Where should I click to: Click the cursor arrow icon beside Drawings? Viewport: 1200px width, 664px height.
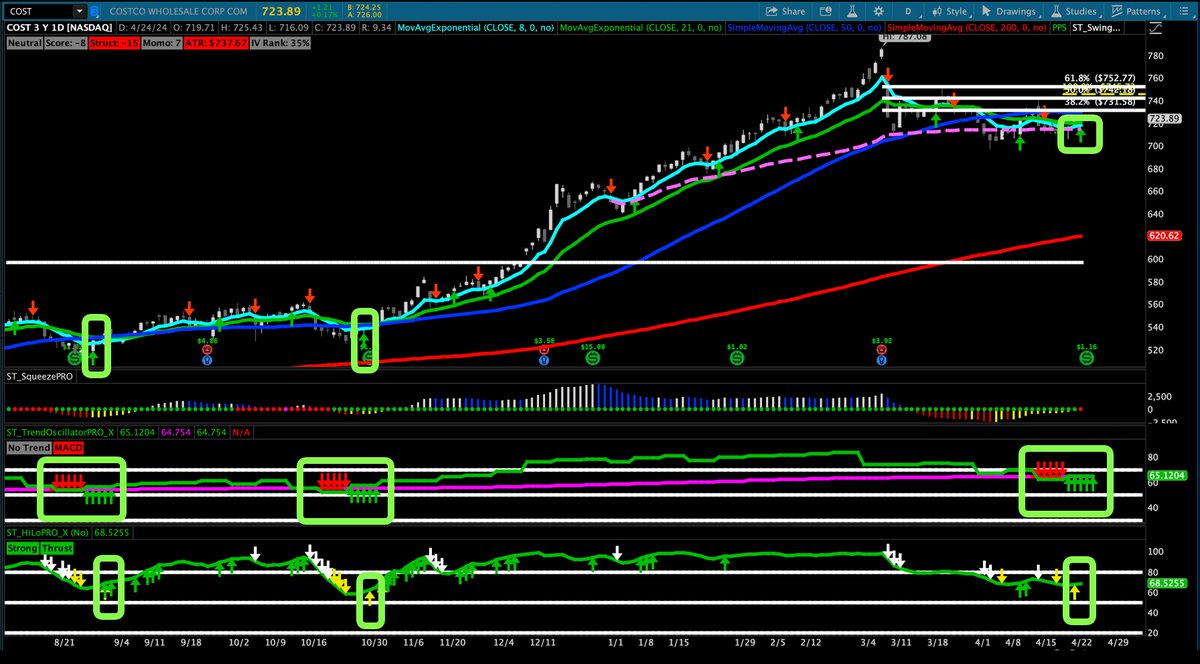985,11
